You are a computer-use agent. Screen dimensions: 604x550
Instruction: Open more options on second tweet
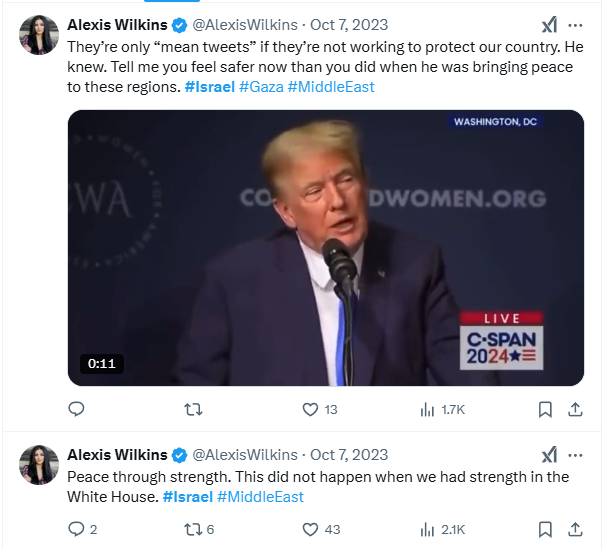point(575,455)
